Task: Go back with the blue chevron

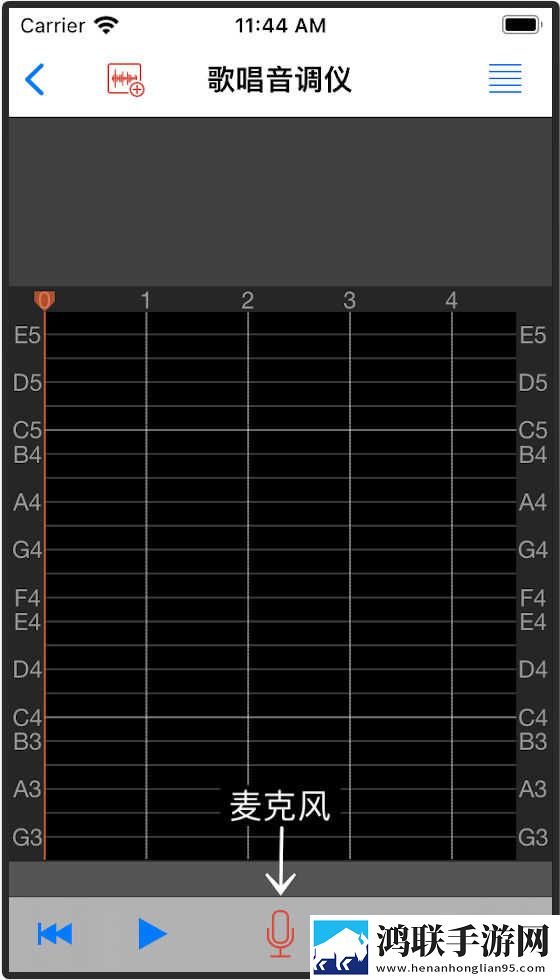Action: coord(34,79)
